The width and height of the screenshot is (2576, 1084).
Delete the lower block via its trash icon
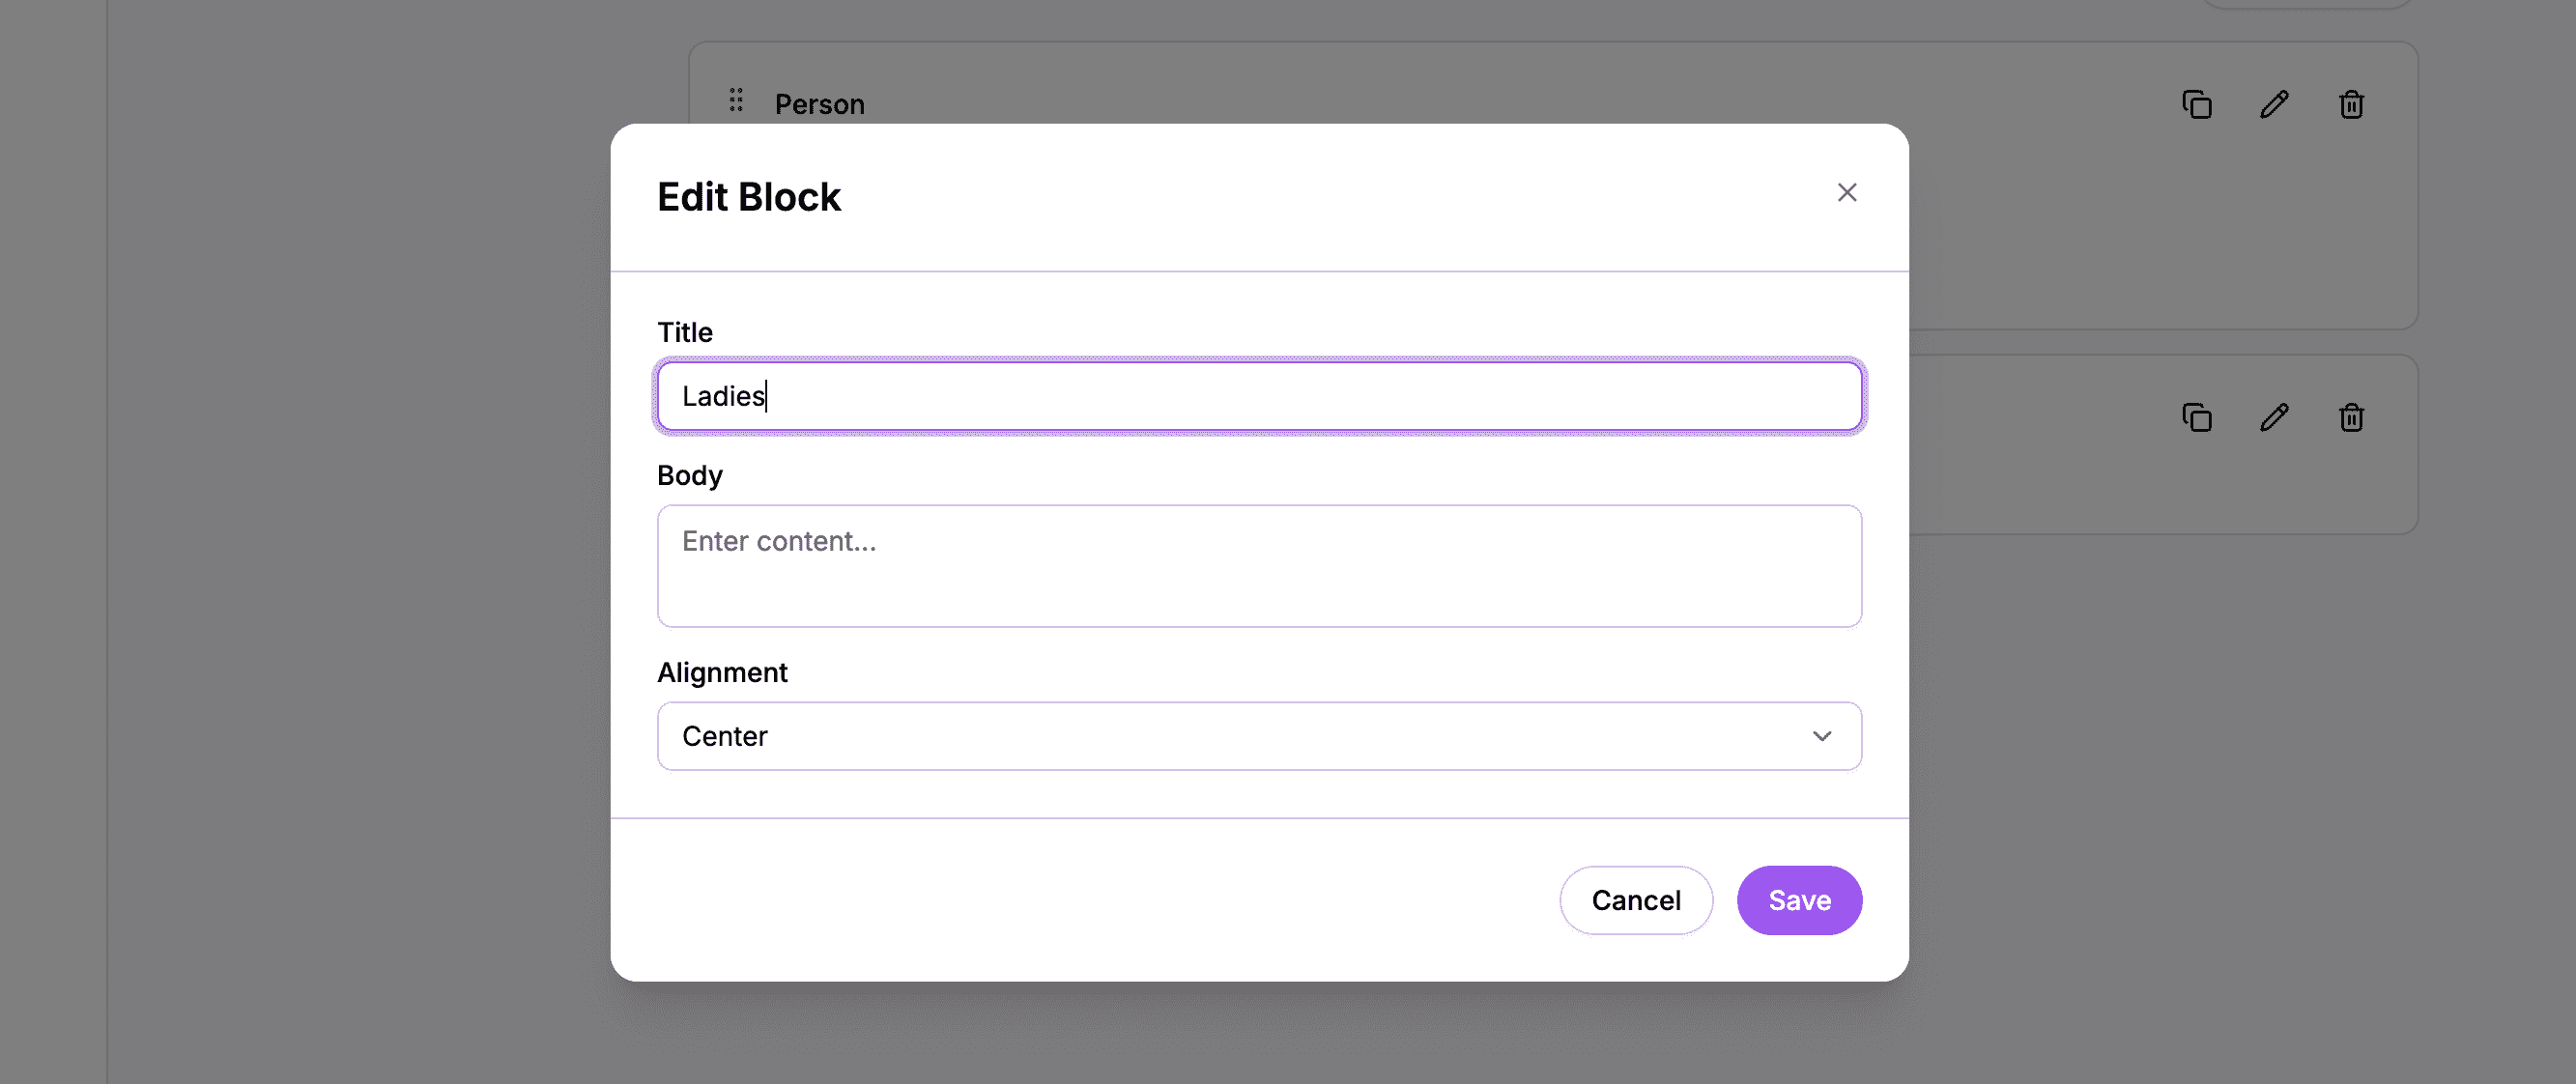pyautogui.click(x=2351, y=418)
